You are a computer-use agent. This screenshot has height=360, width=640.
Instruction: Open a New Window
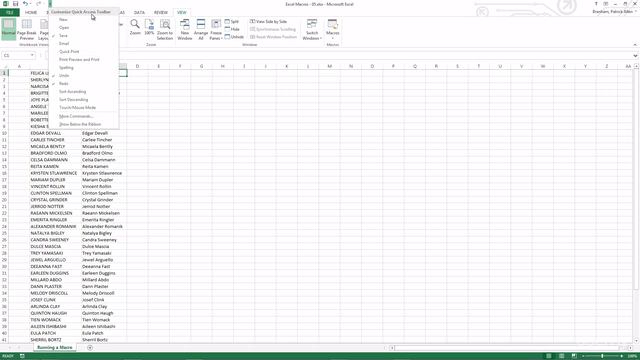point(184,29)
